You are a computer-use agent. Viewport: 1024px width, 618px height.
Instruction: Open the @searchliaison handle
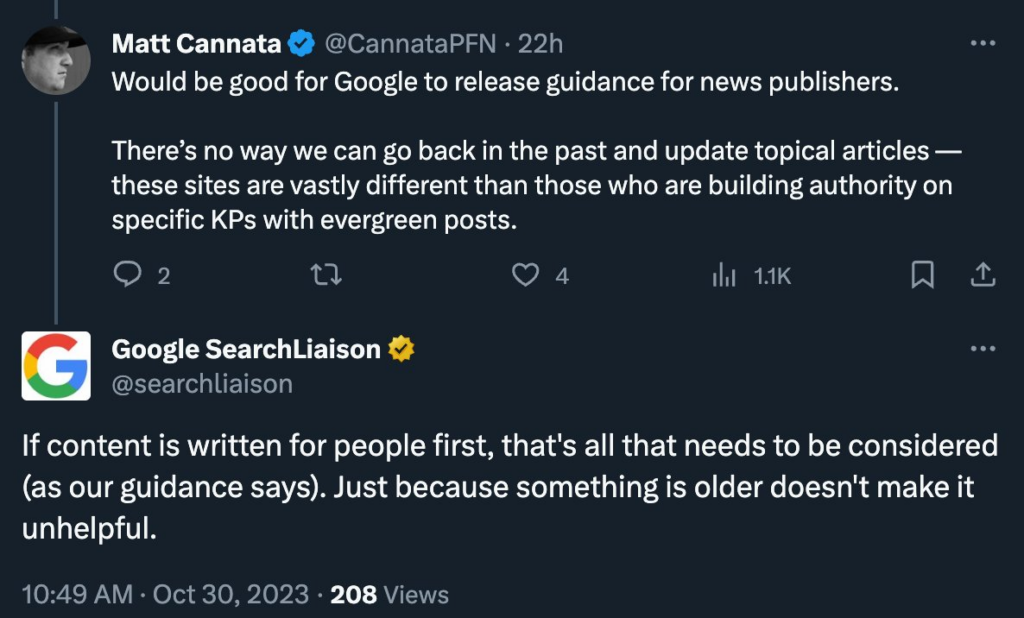202,384
